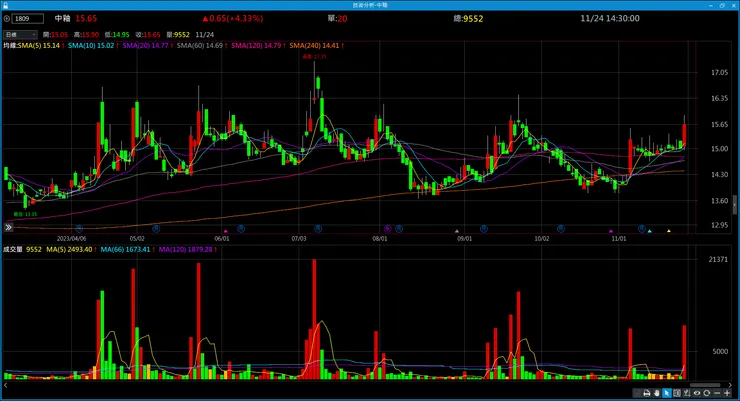Select the hand pan tool

[656, 393]
